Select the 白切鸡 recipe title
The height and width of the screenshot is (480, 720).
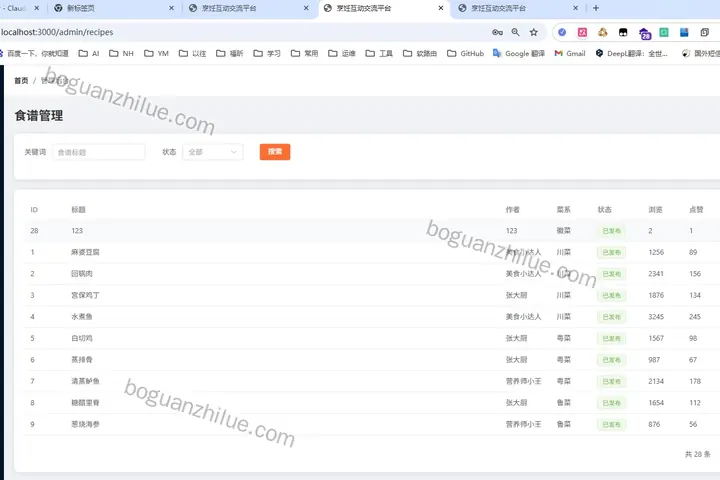(x=82, y=338)
